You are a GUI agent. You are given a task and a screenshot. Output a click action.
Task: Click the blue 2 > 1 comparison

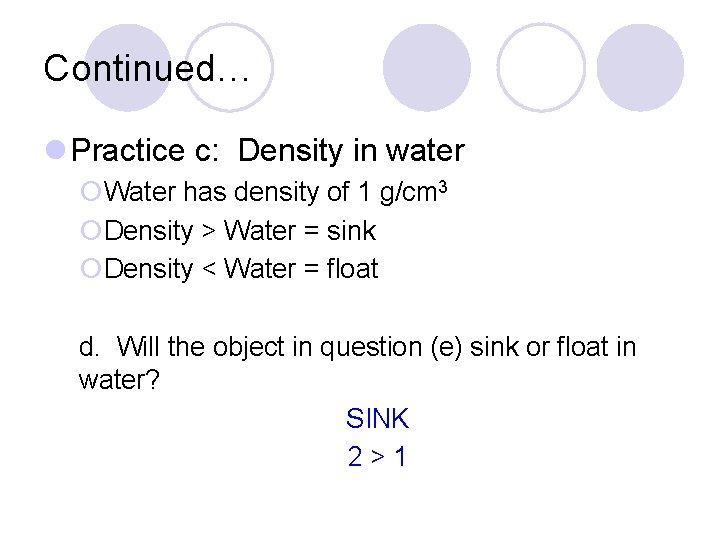(377, 457)
